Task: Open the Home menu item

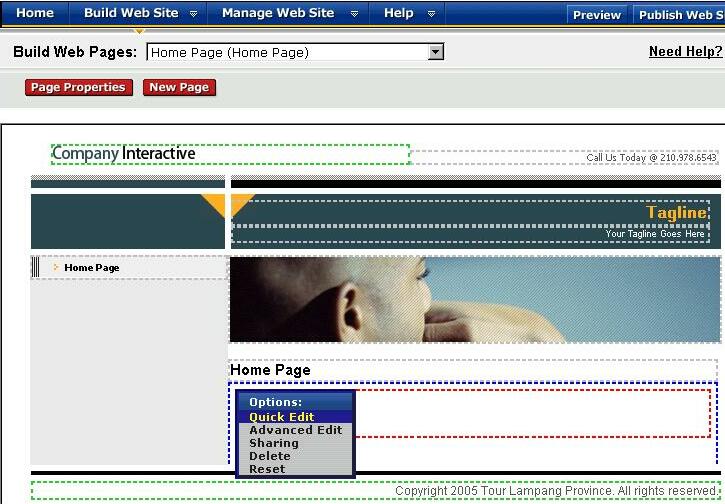Action: click(x=35, y=13)
